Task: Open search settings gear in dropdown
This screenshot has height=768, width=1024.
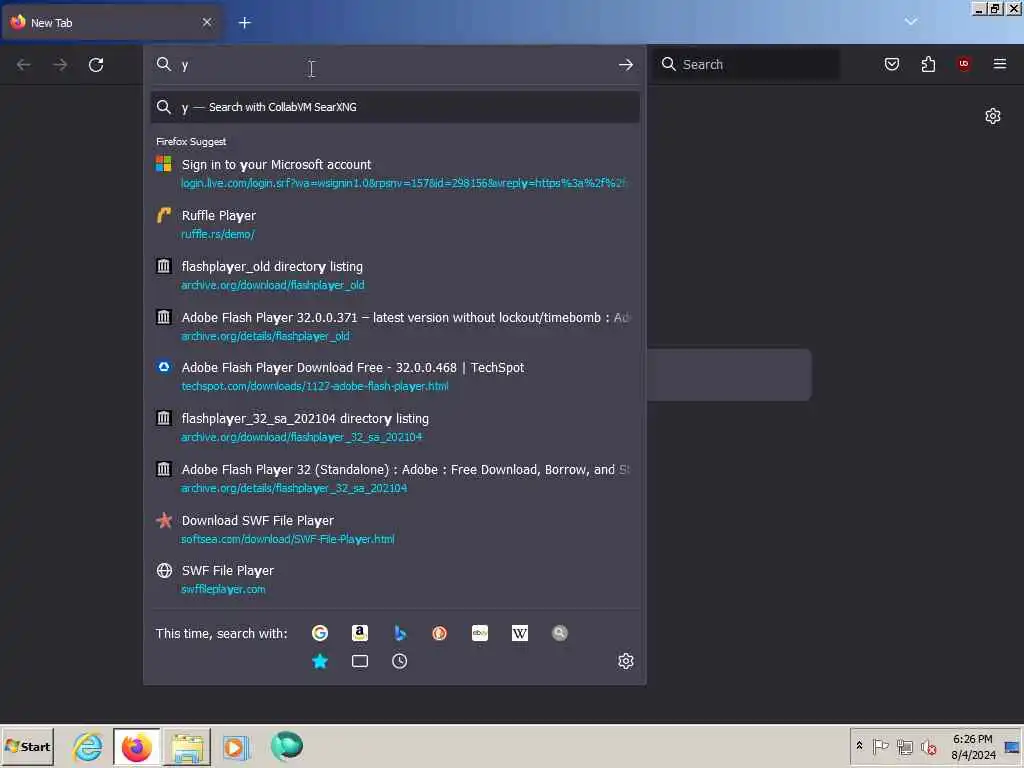Action: click(x=626, y=661)
